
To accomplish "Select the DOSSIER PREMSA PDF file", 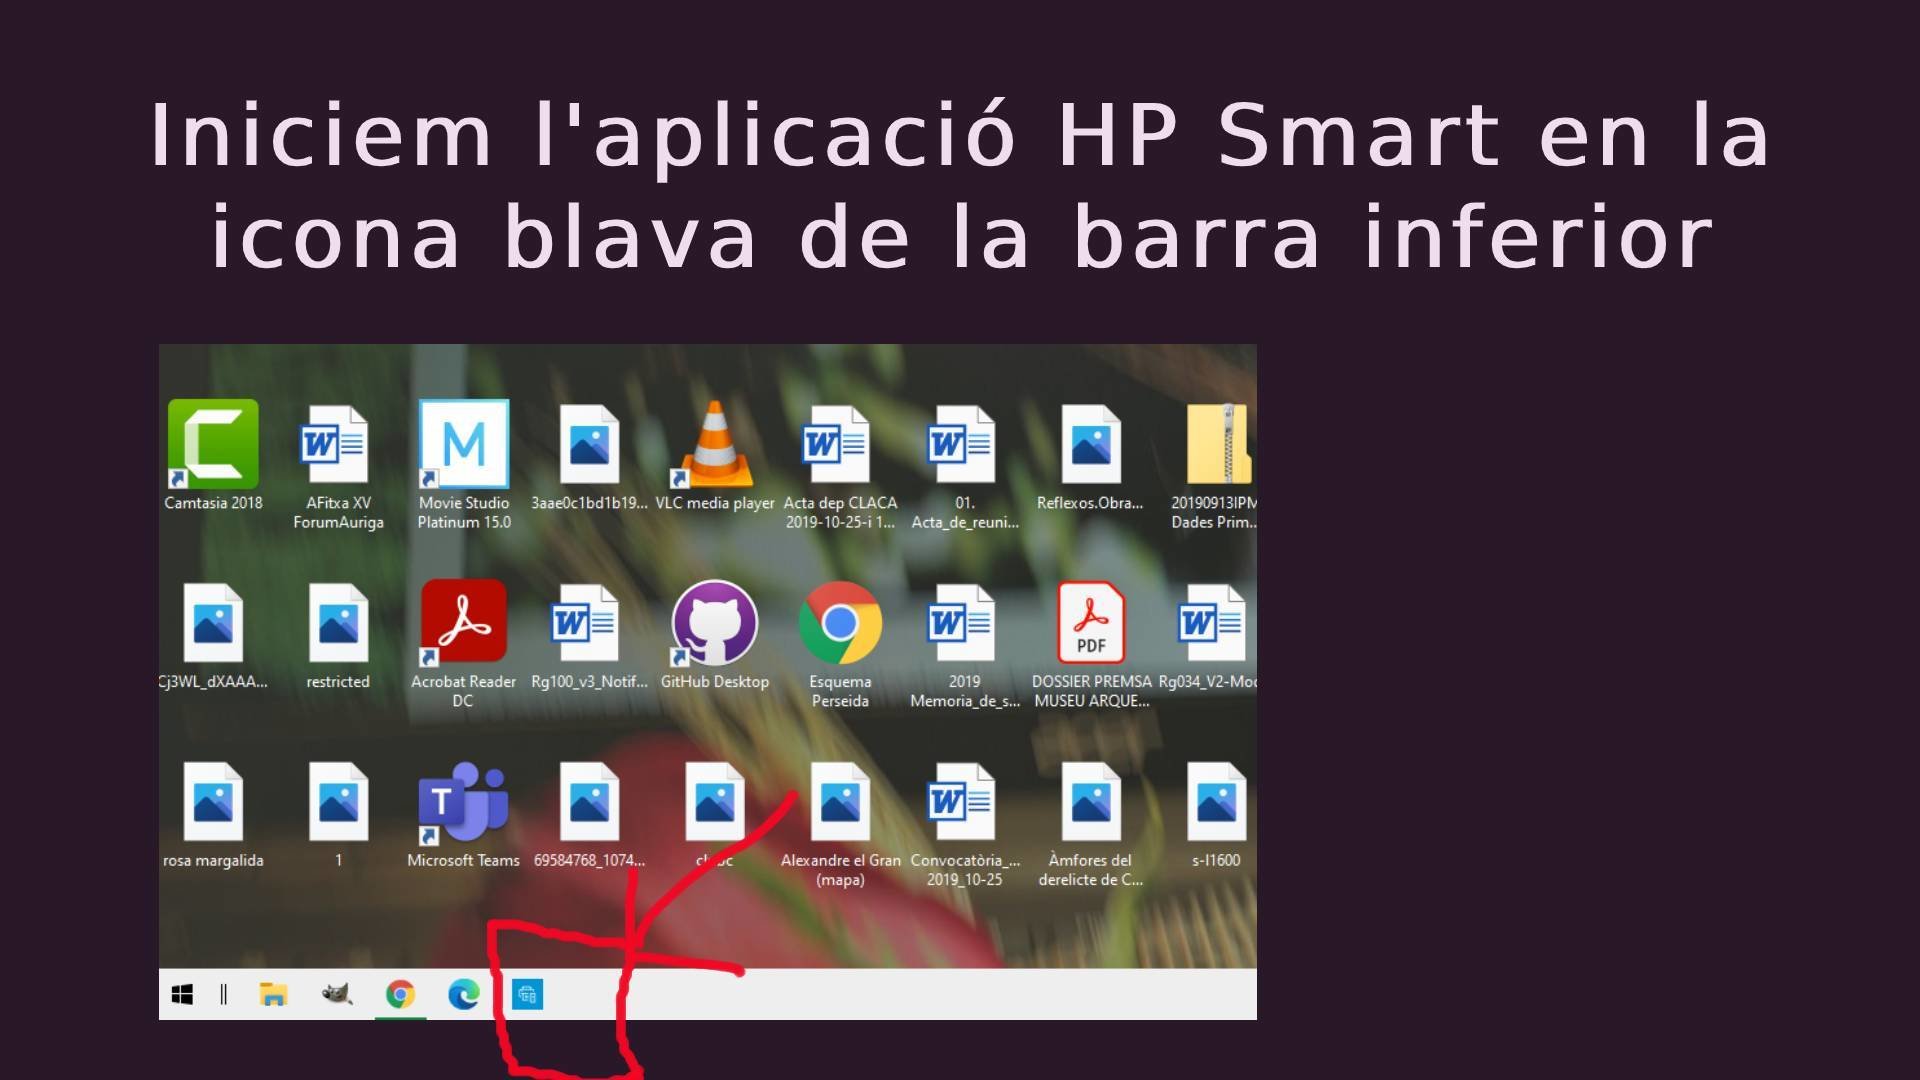I will point(1091,623).
